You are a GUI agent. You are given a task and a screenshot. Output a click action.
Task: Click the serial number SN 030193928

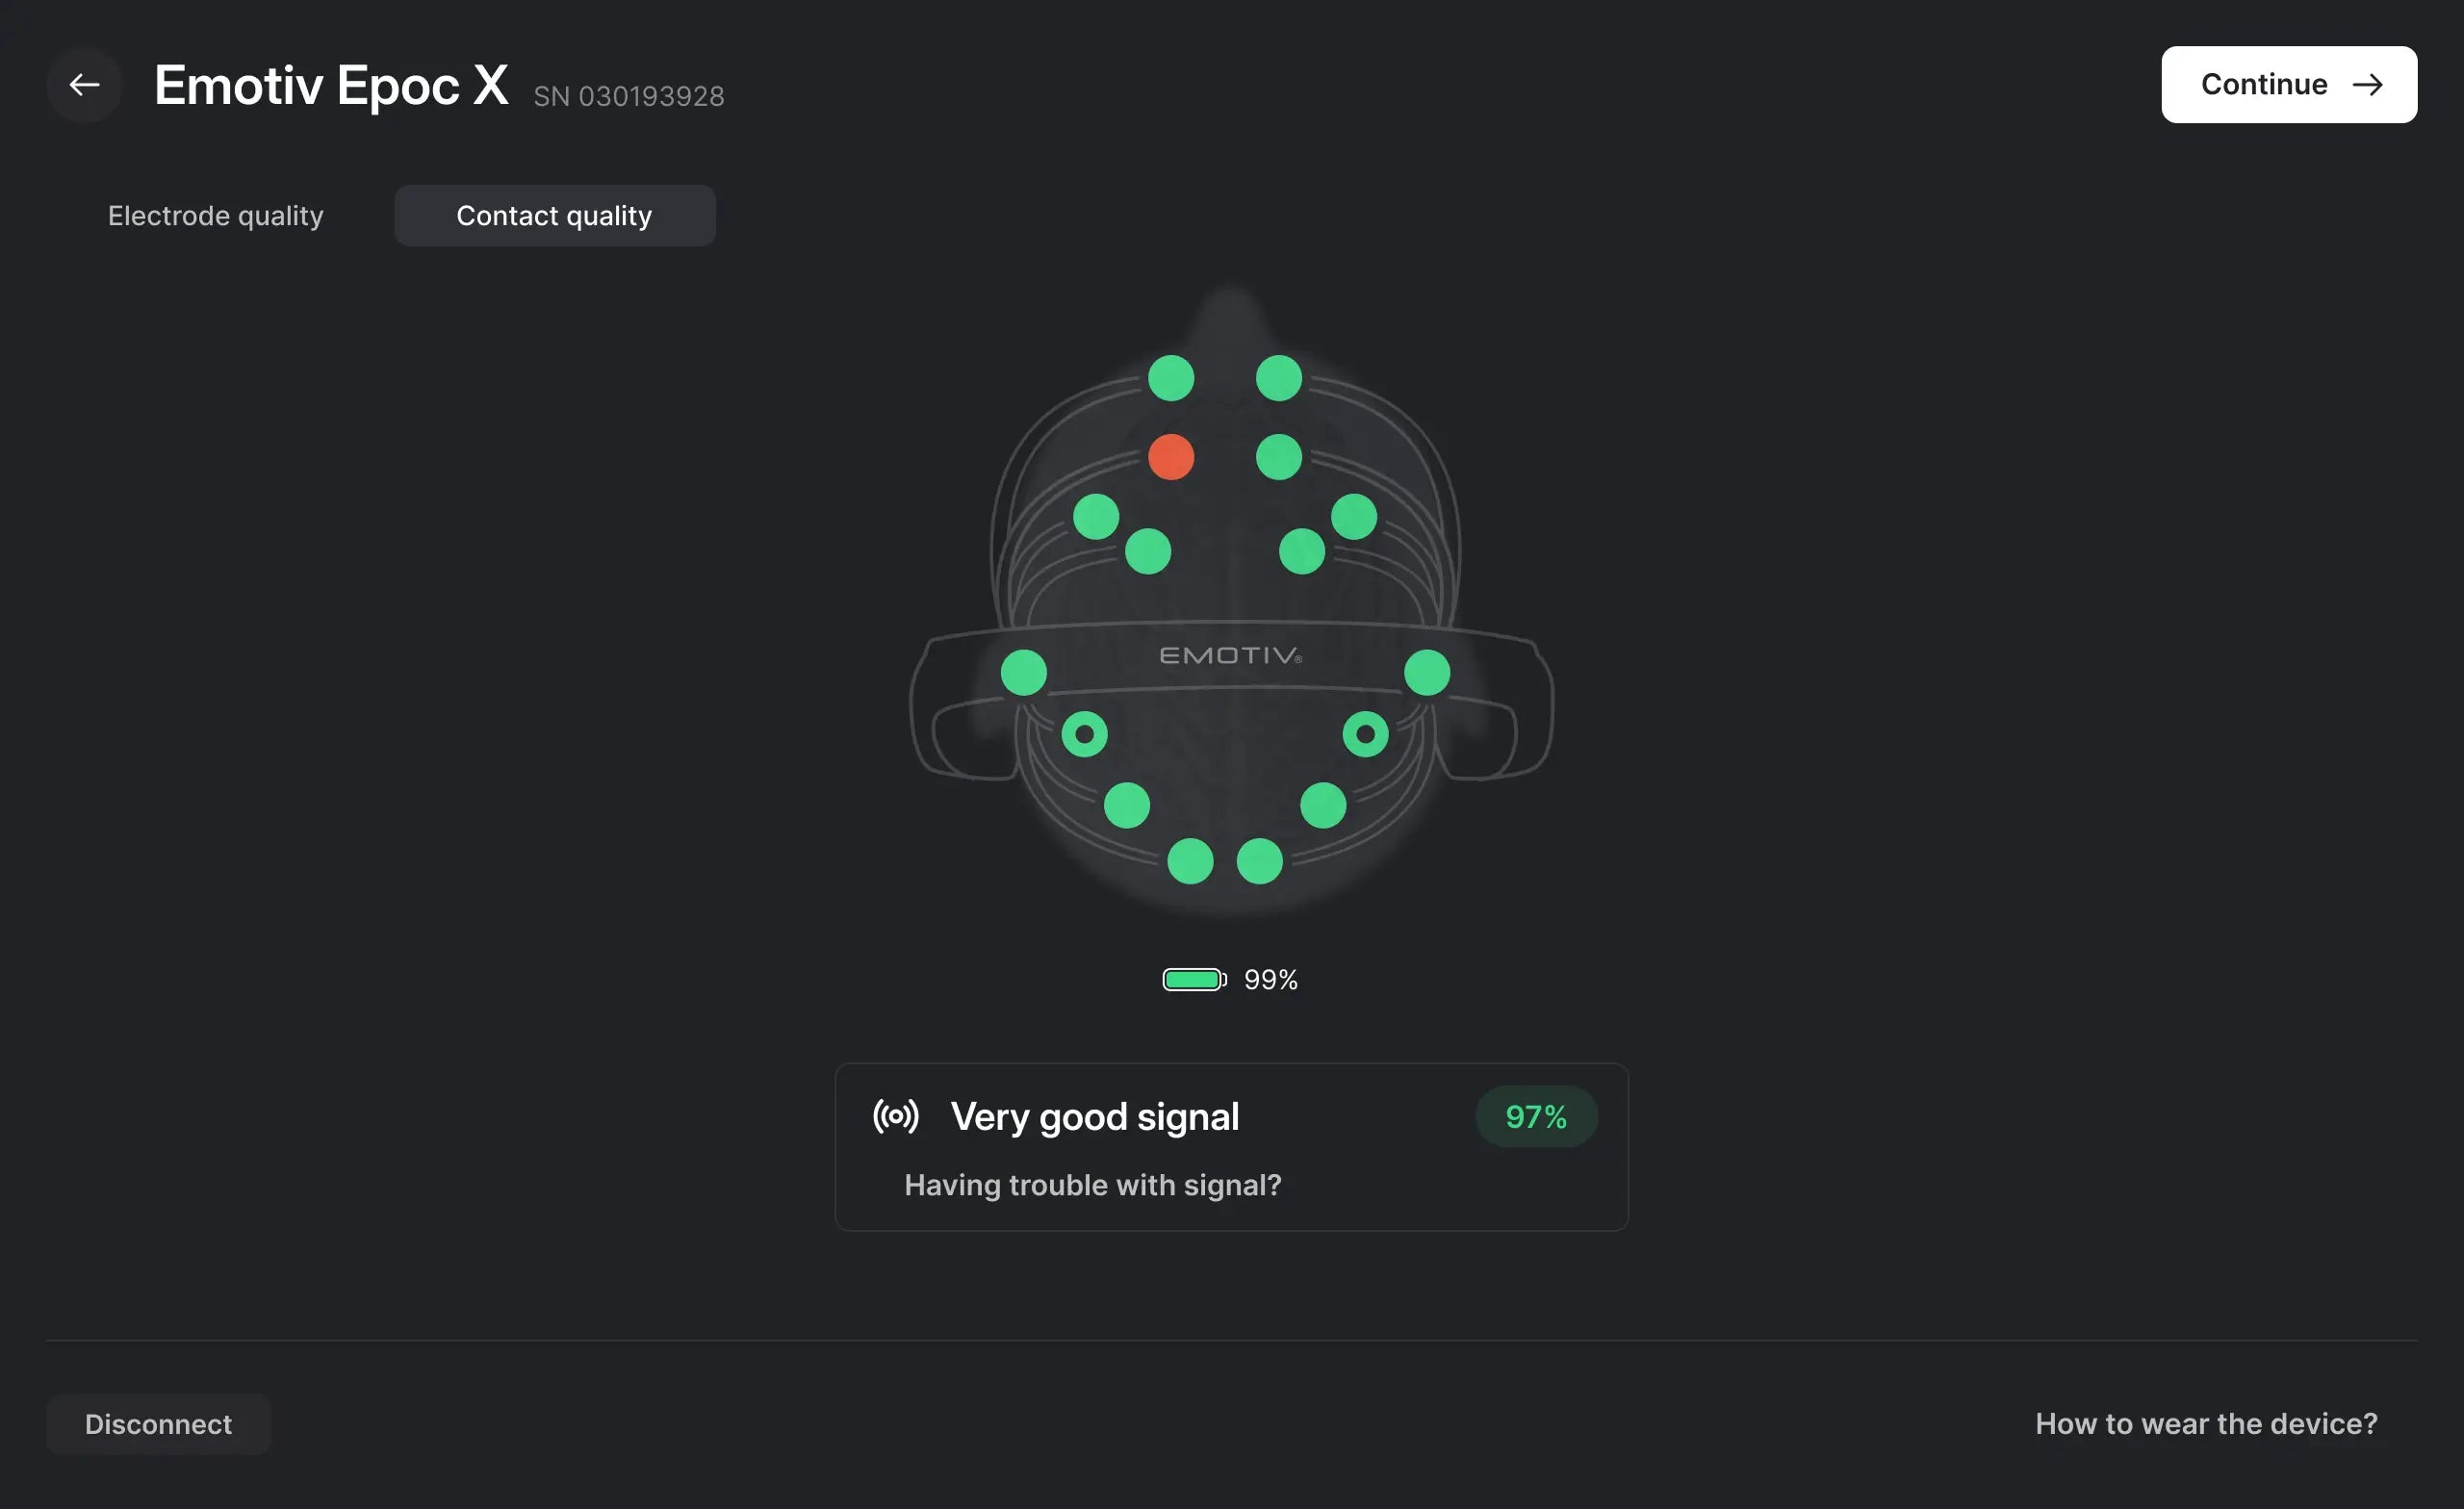point(629,96)
